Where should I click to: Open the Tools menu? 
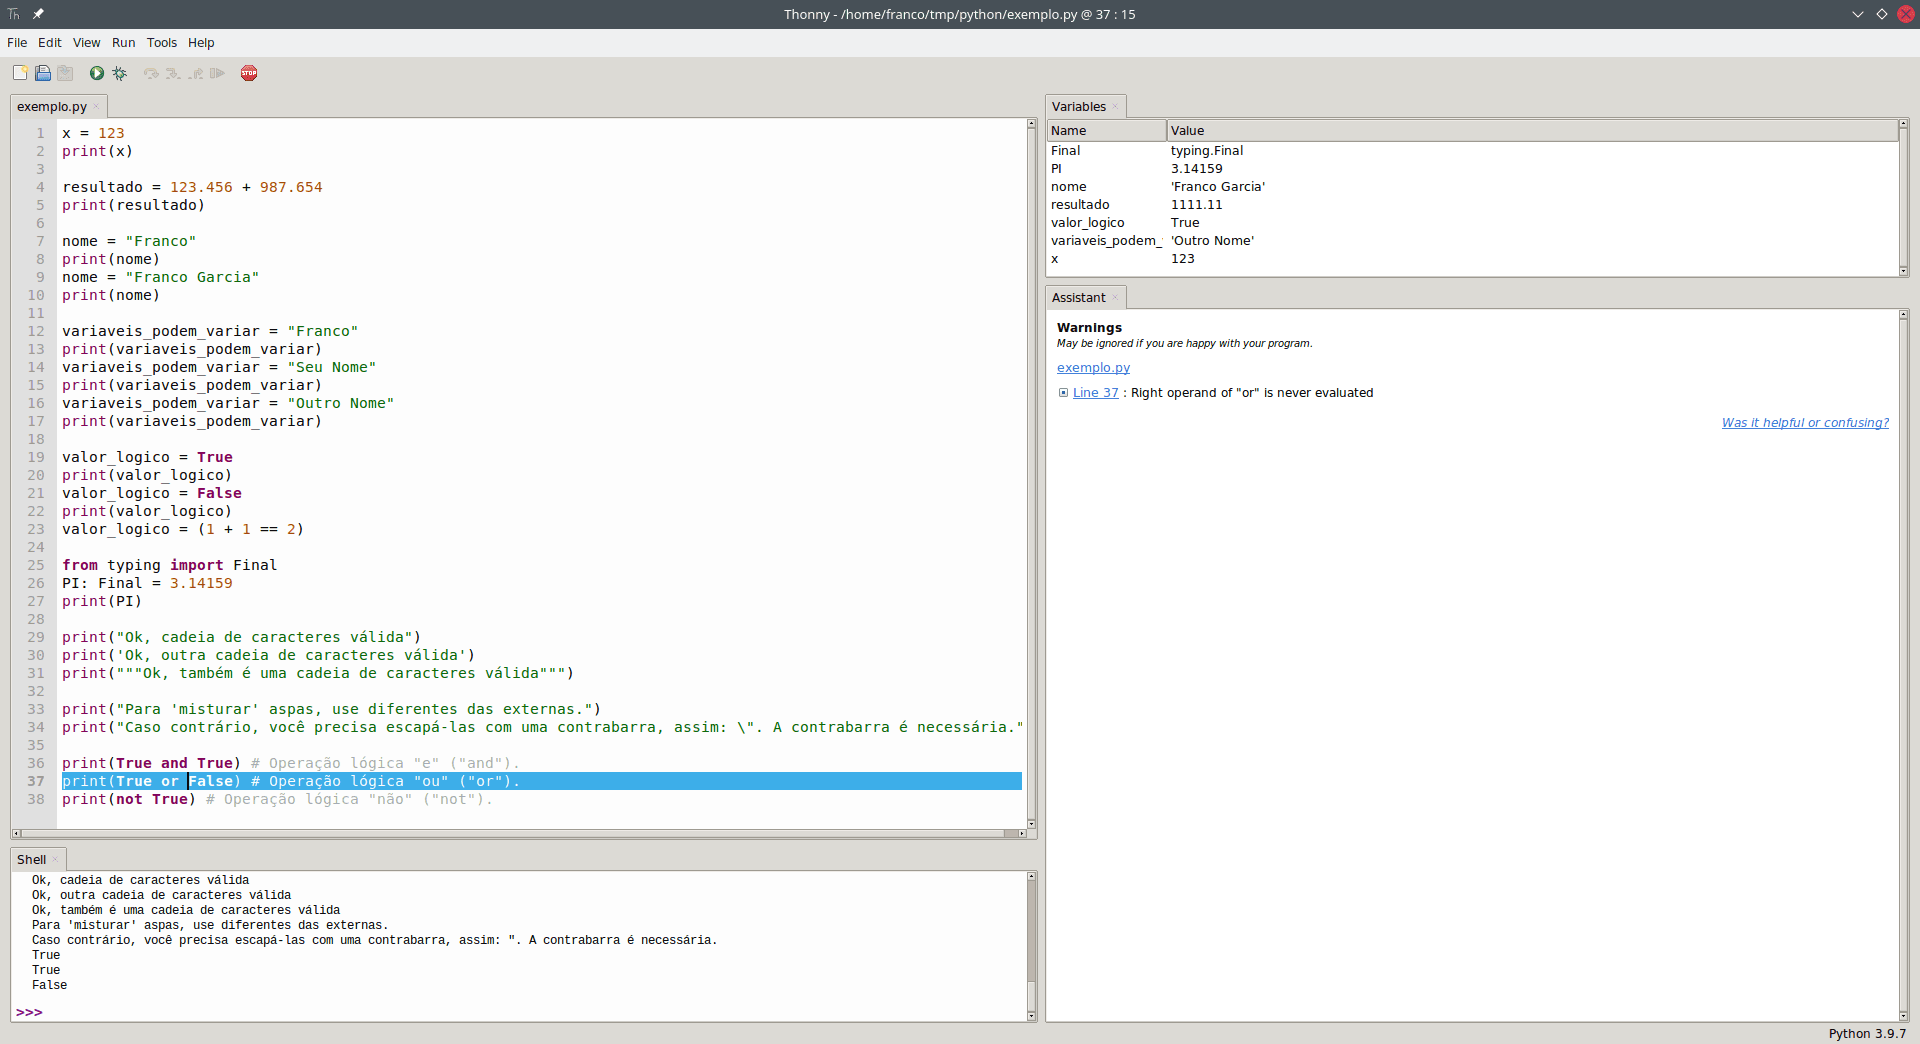161,43
